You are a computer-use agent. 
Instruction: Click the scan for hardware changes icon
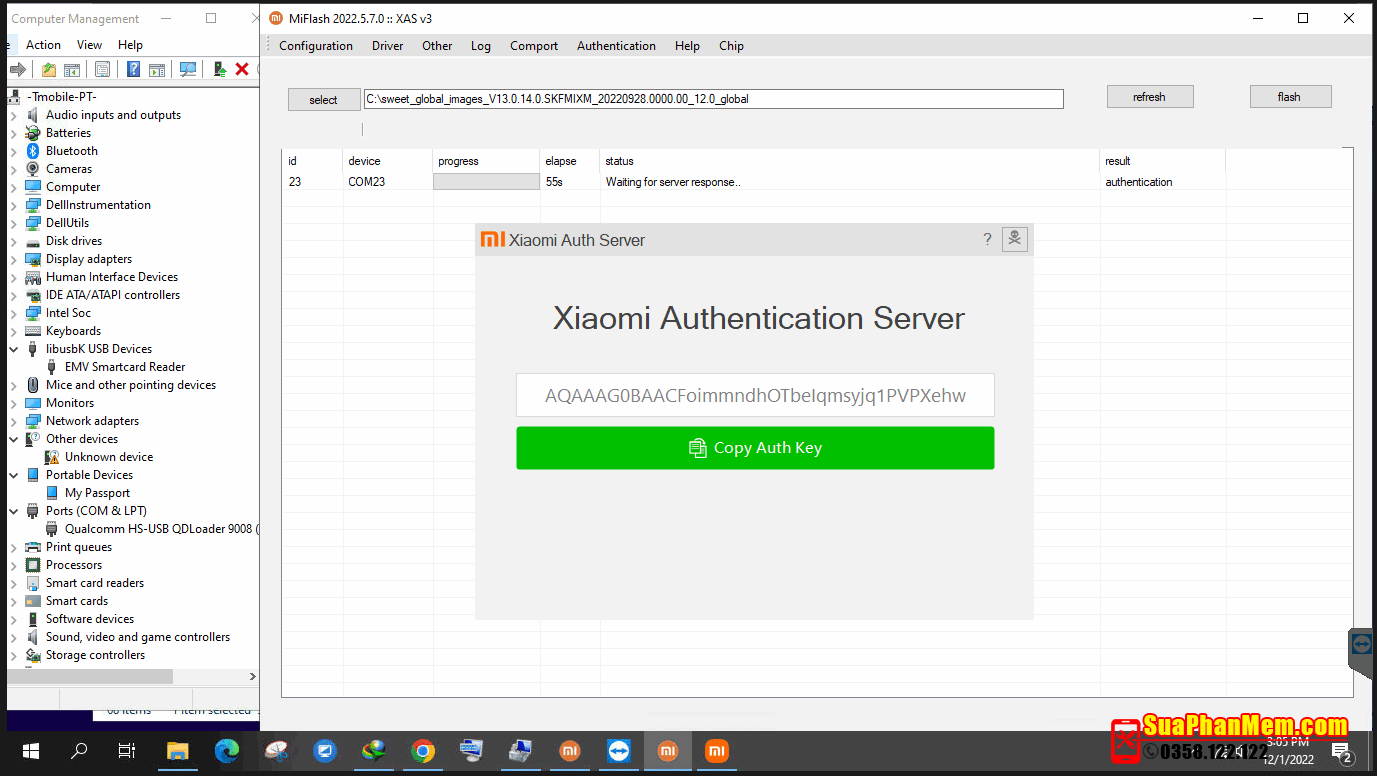click(x=187, y=69)
